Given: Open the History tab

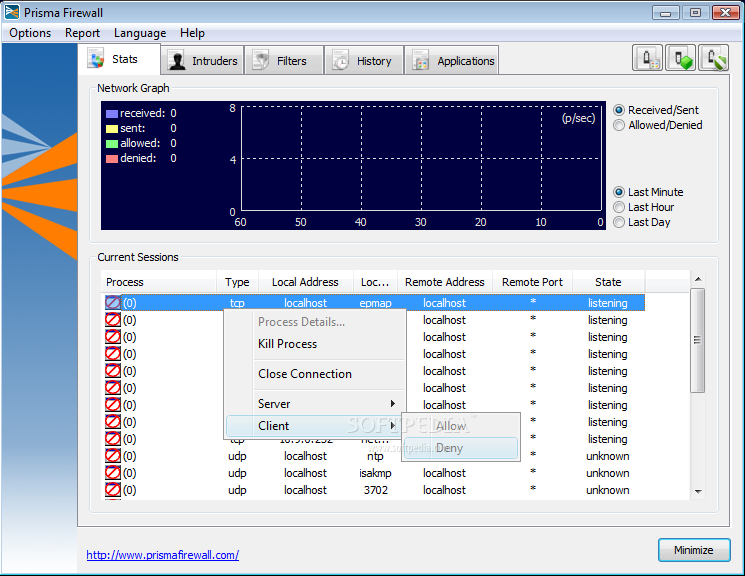Looking at the screenshot, I should (x=364, y=60).
